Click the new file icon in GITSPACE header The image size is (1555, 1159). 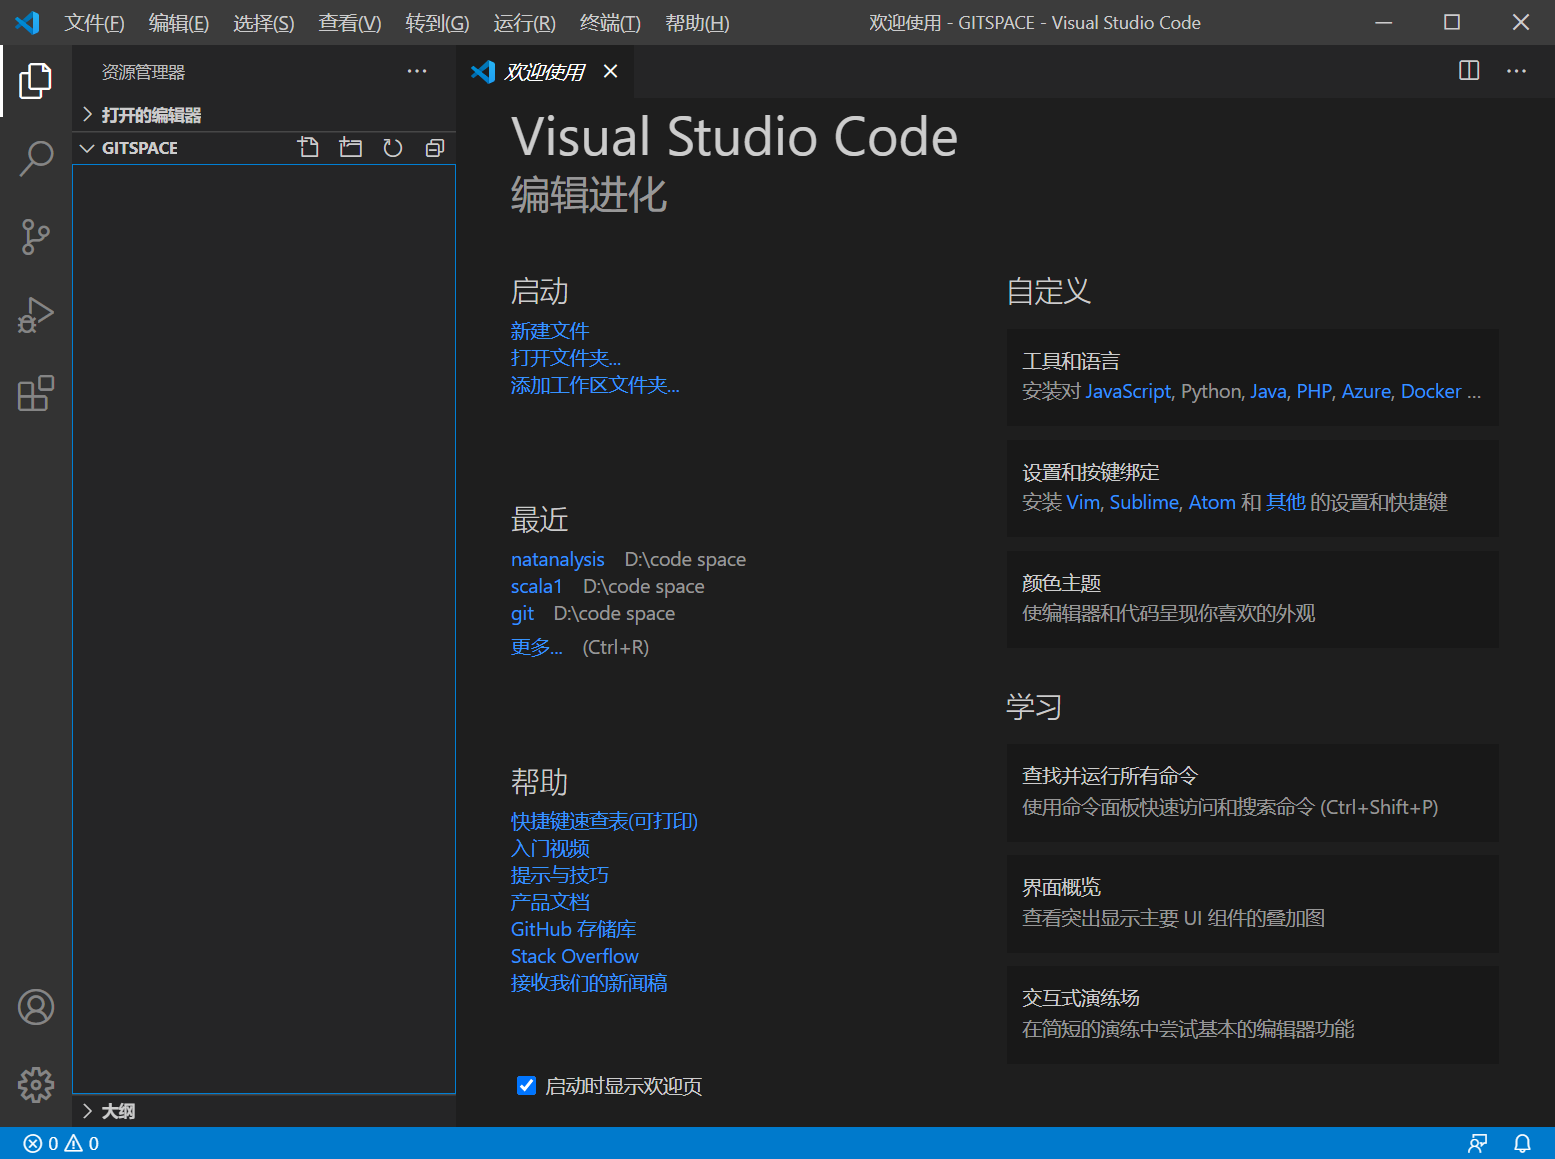point(308,148)
